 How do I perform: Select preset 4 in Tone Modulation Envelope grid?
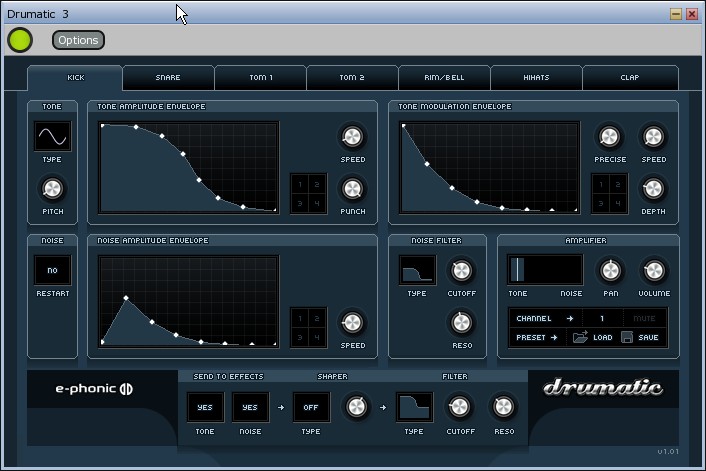tap(618, 204)
